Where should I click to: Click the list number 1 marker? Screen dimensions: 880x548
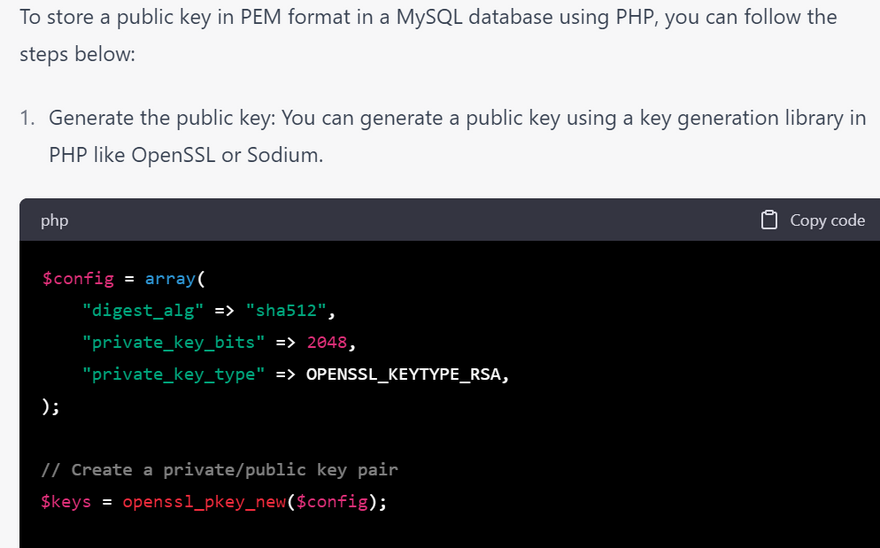[28, 118]
